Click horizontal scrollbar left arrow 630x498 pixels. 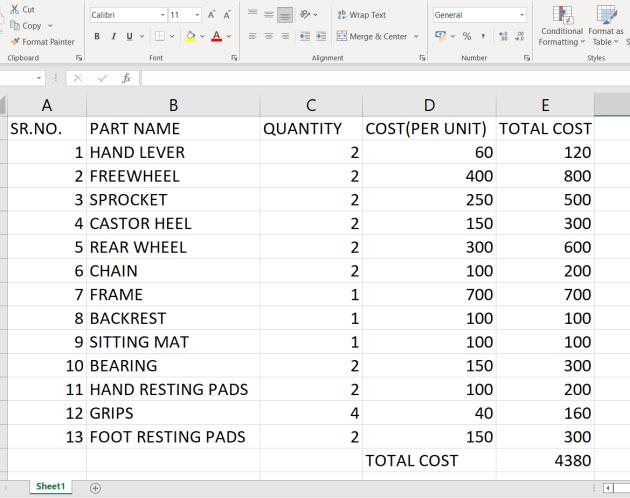click(608, 488)
